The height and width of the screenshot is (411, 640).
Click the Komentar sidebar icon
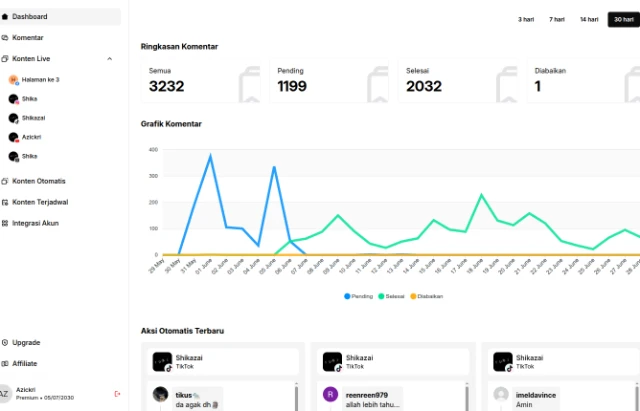click(6, 38)
